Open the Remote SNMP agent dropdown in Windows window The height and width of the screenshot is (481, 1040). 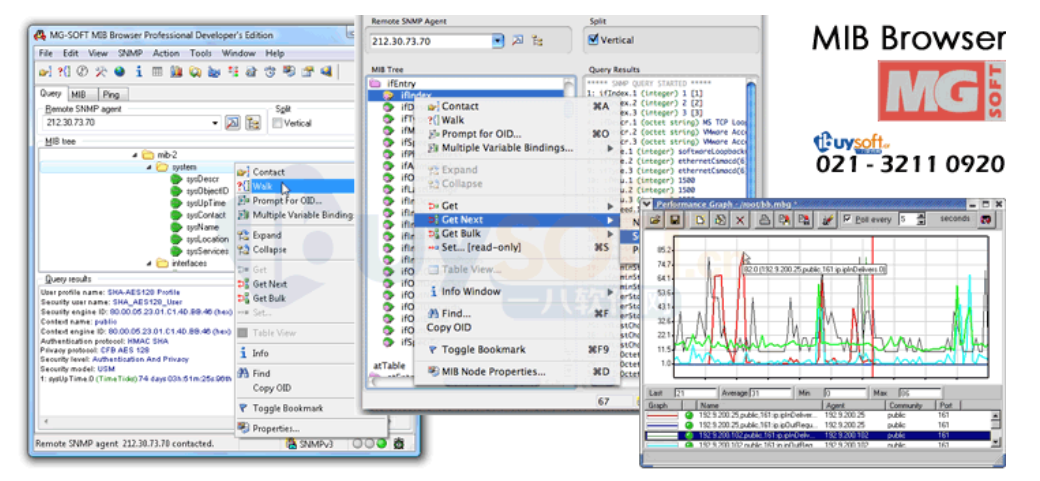(215, 123)
